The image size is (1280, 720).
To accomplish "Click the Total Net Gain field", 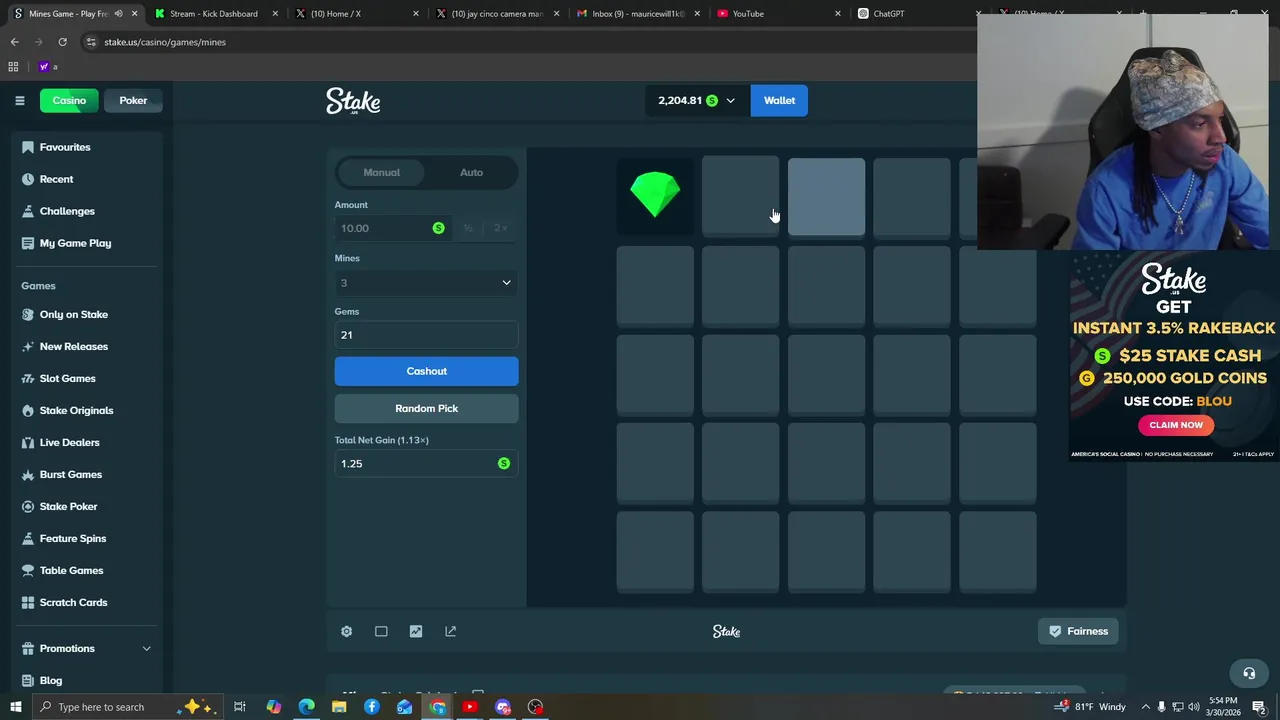I will (426, 463).
